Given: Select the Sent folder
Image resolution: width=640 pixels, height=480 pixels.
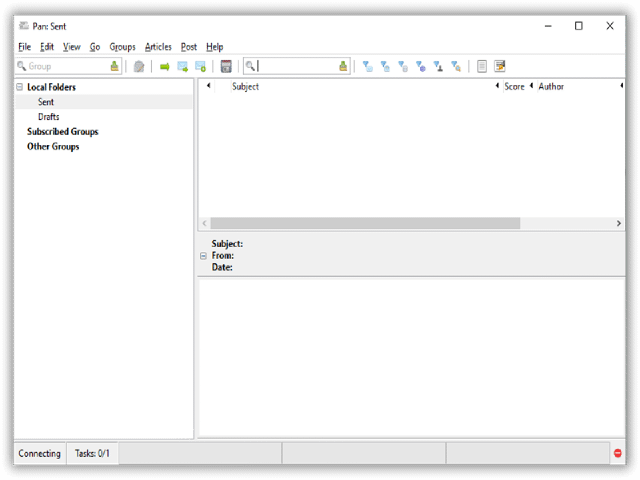Looking at the screenshot, I should pos(46,102).
